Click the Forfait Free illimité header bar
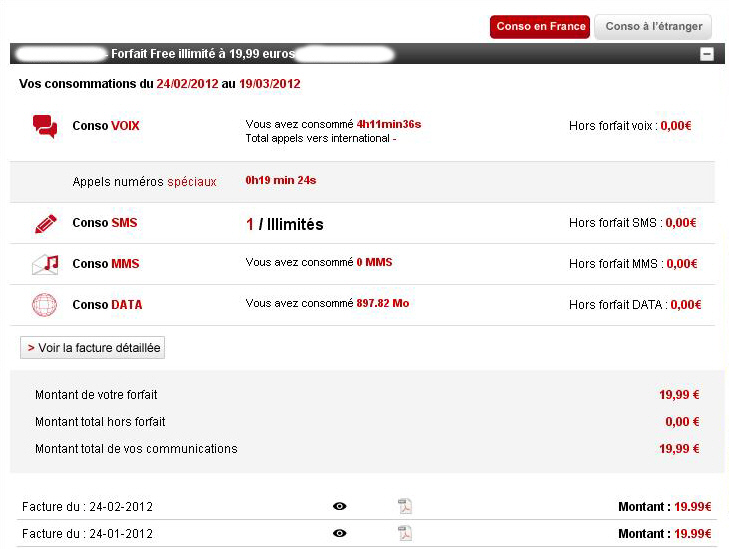Viewport: 729px width, 549px height. click(x=367, y=54)
